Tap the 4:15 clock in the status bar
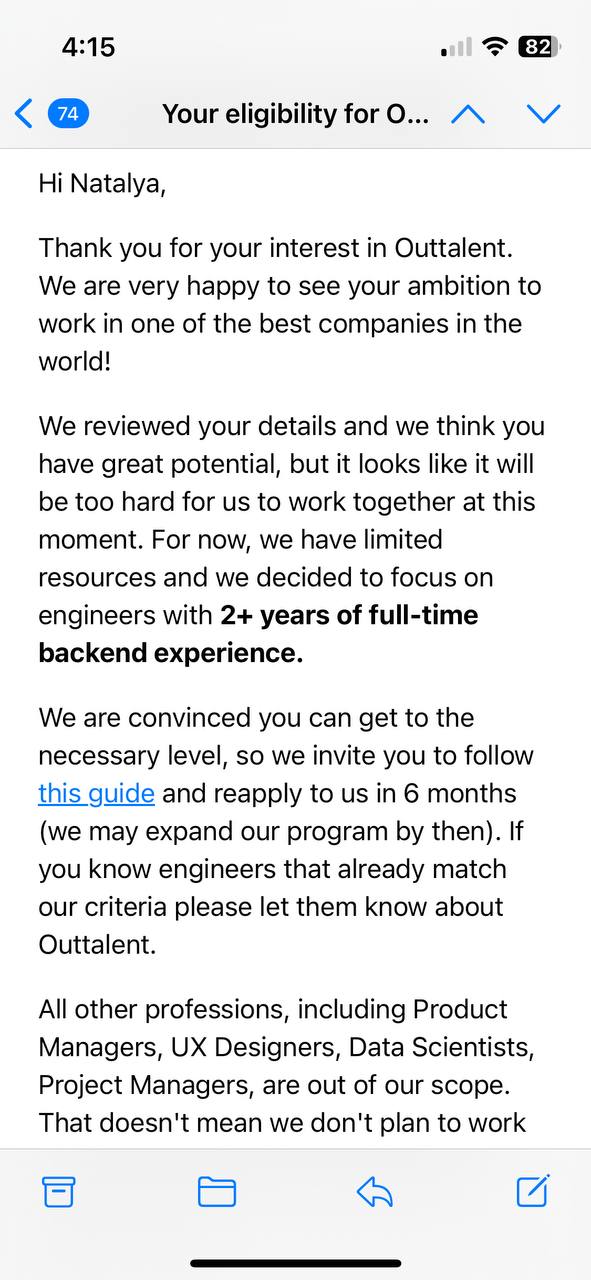This screenshot has height=1280, width=591. pos(88,47)
